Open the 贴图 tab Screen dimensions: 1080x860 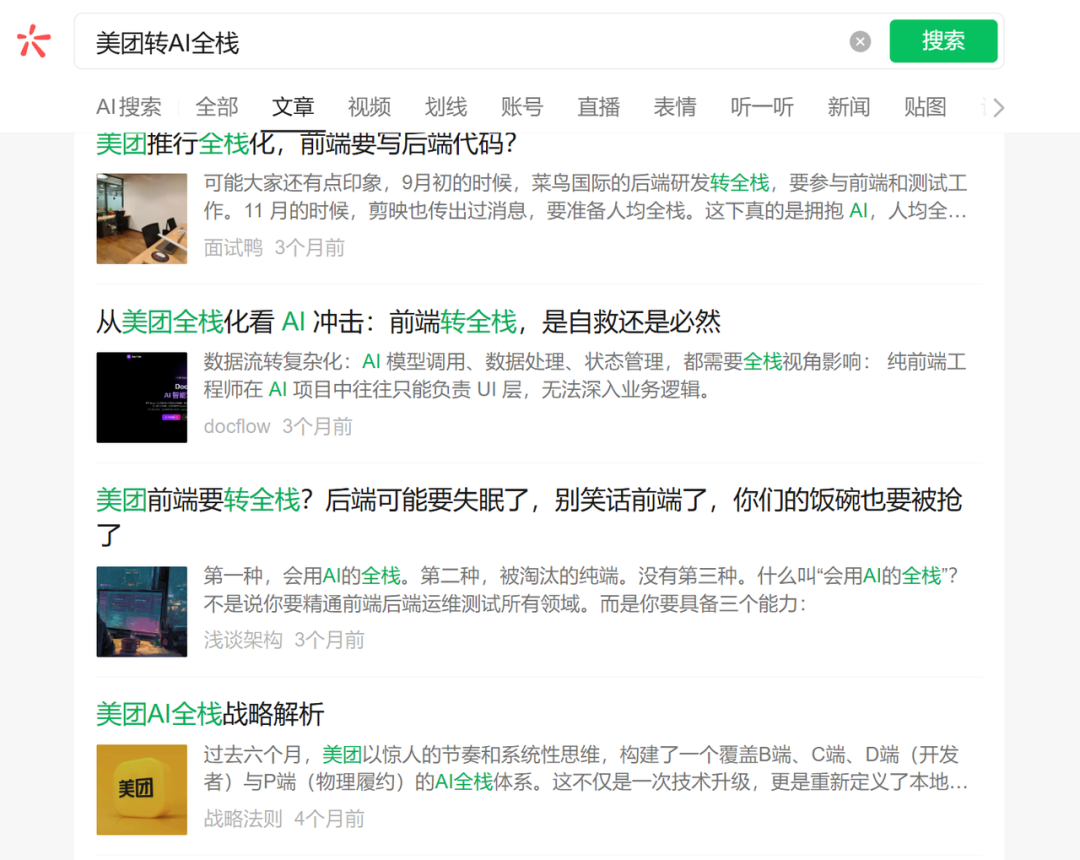[x=925, y=107]
